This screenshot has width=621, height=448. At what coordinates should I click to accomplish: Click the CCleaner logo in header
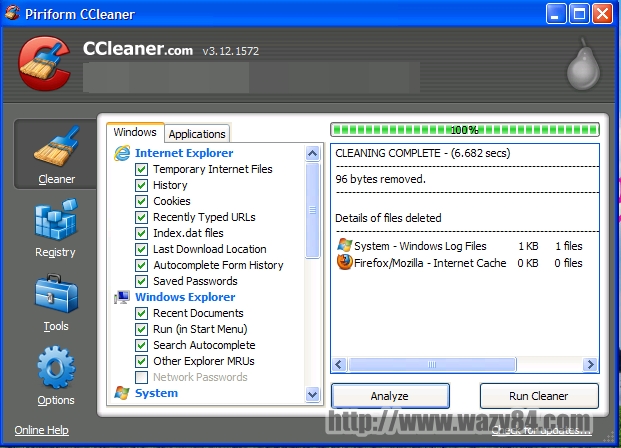(44, 63)
